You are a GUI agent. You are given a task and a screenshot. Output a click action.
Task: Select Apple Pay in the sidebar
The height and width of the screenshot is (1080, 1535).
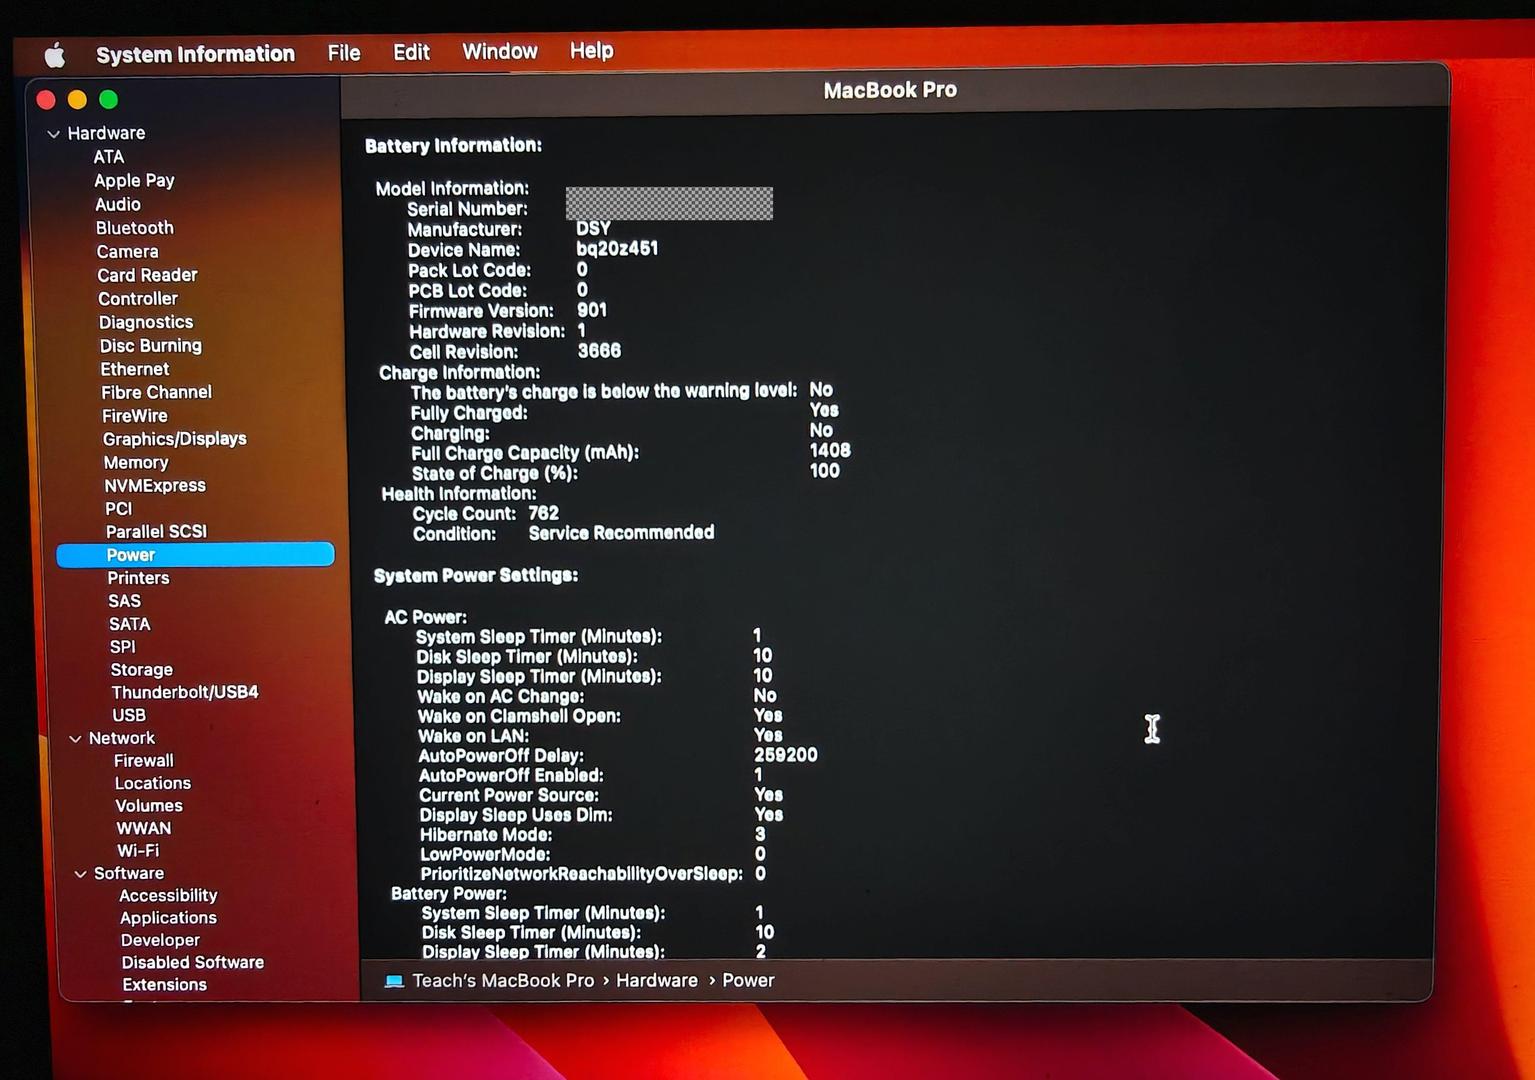click(134, 181)
